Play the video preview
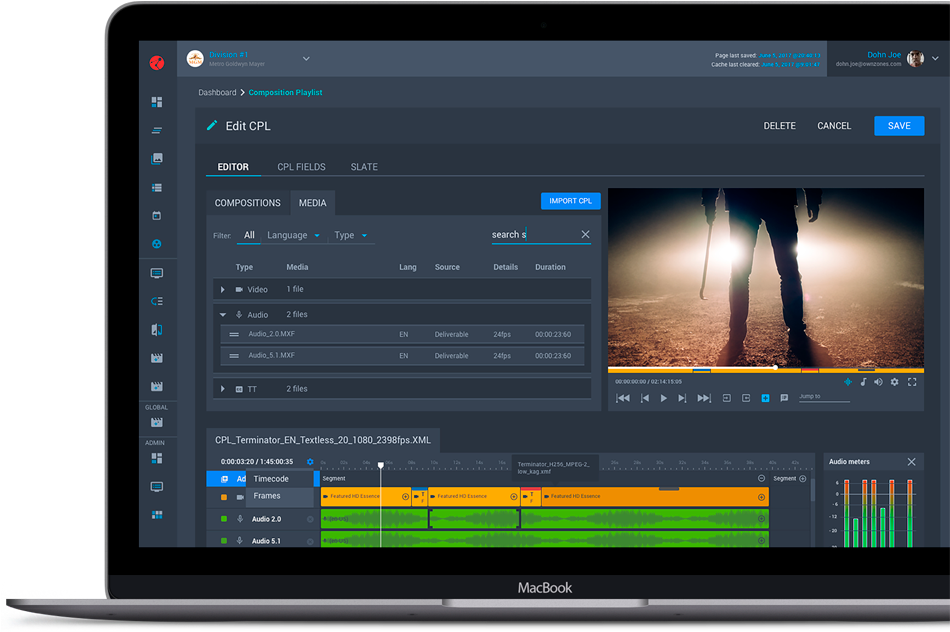This screenshot has height=632, width=950. pos(663,398)
